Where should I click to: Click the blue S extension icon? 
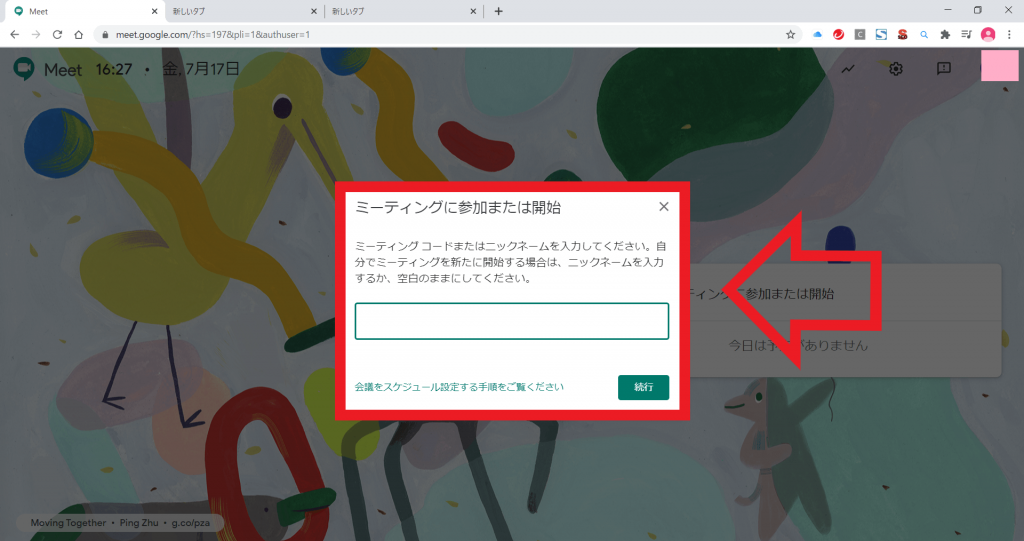click(x=881, y=35)
